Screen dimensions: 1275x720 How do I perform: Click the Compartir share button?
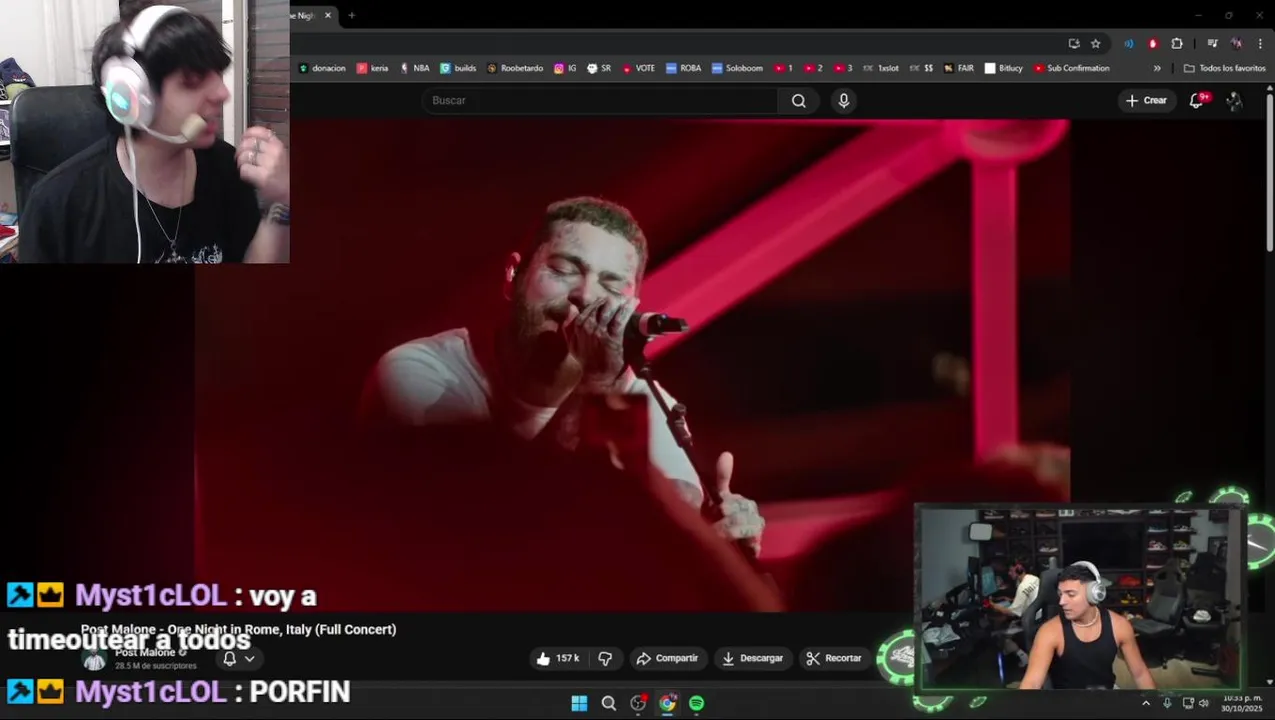[x=667, y=658]
